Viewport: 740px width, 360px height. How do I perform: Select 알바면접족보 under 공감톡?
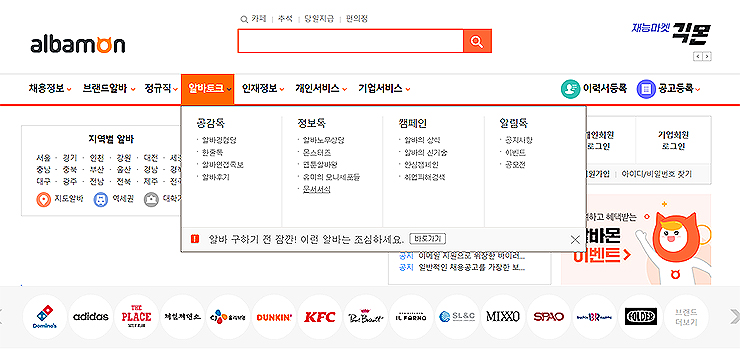(x=223, y=165)
